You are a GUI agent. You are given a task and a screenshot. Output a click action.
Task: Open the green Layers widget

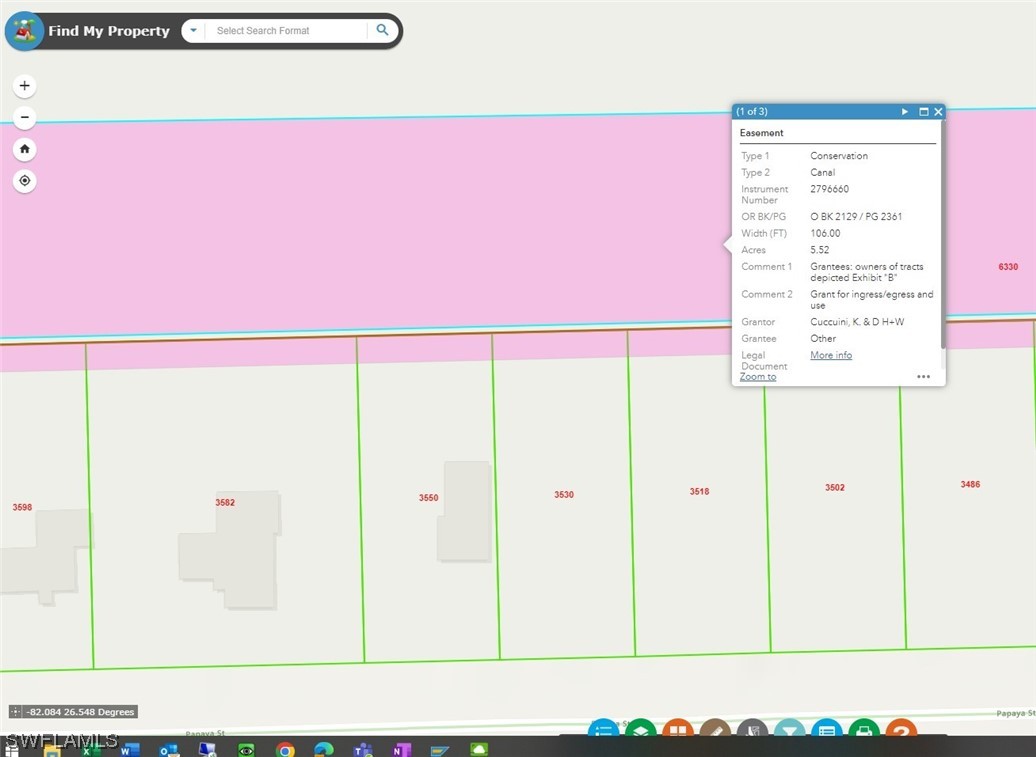point(641,730)
